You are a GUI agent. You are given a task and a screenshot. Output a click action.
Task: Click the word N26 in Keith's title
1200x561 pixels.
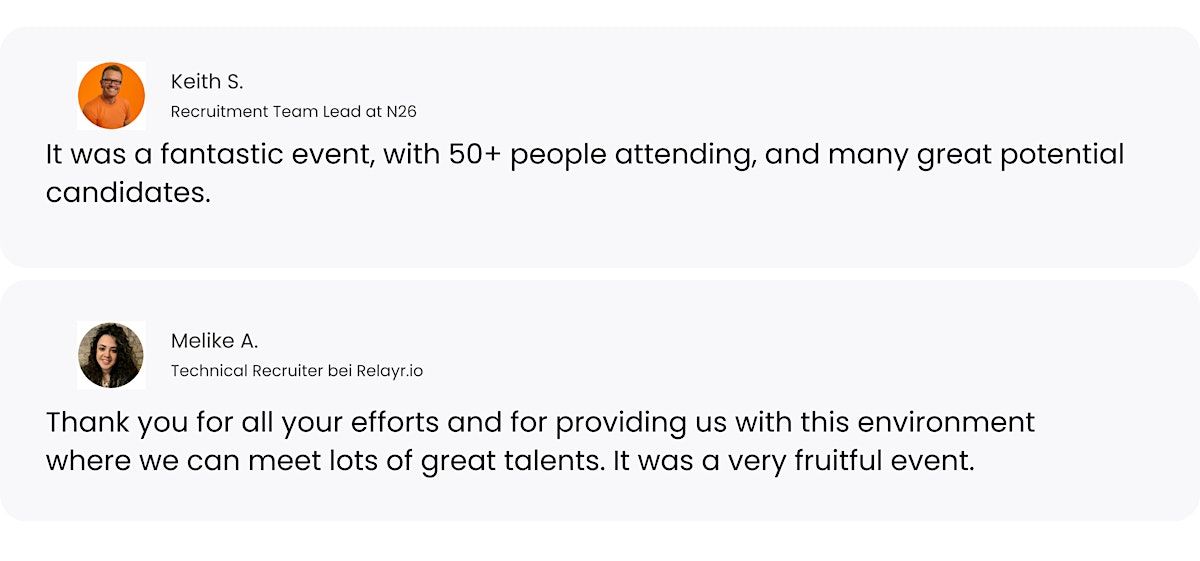[401, 112]
